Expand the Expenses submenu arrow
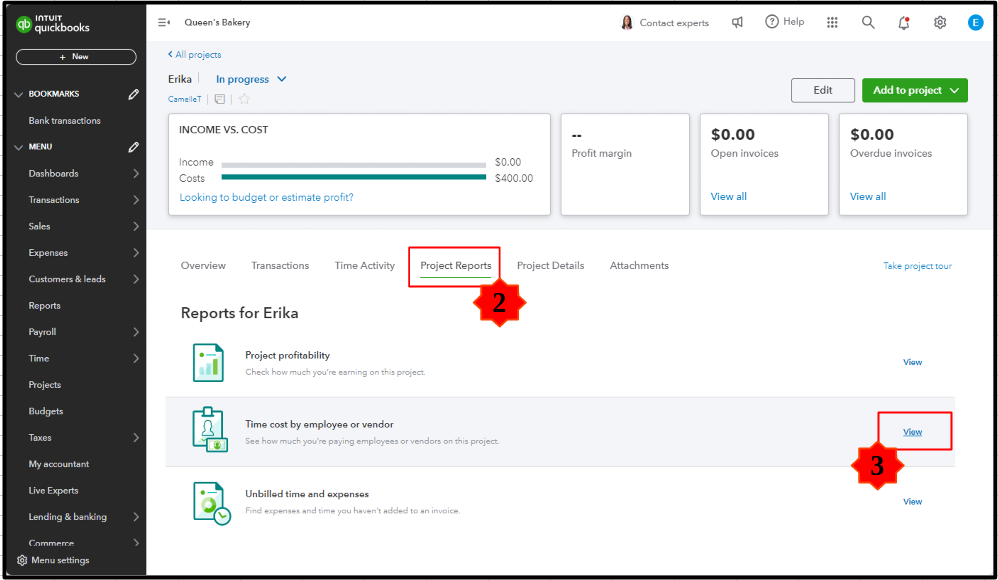 click(x=136, y=253)
